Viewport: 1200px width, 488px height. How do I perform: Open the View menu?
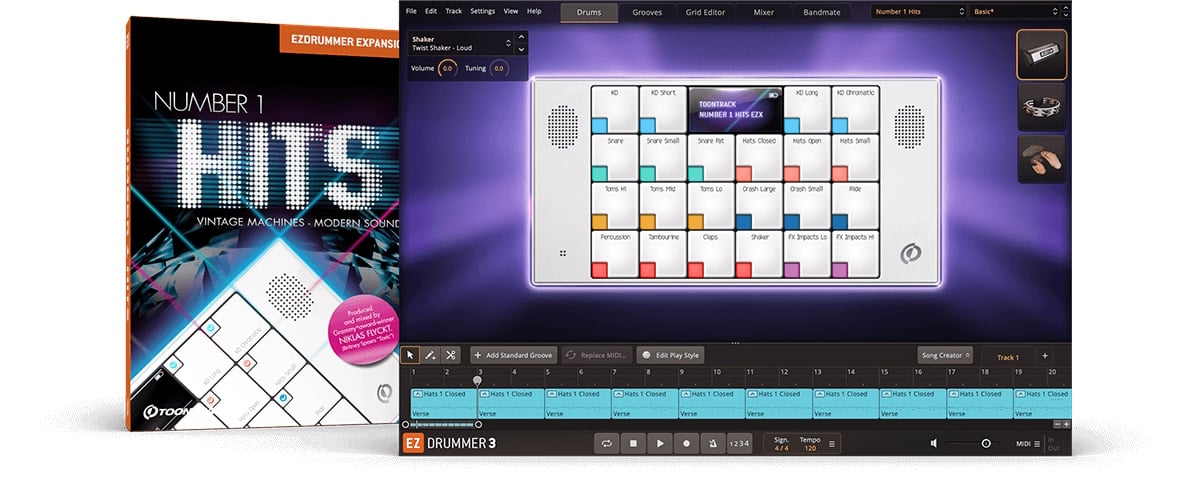511,11
